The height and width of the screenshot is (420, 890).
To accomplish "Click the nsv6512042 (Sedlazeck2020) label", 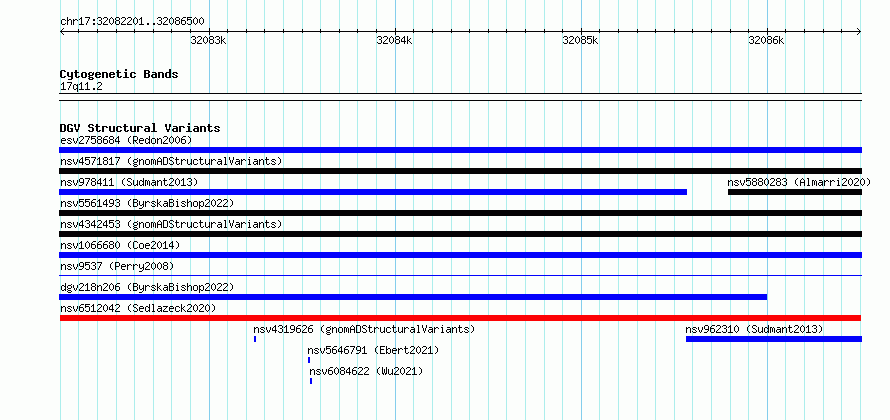I will pos(138,308).
